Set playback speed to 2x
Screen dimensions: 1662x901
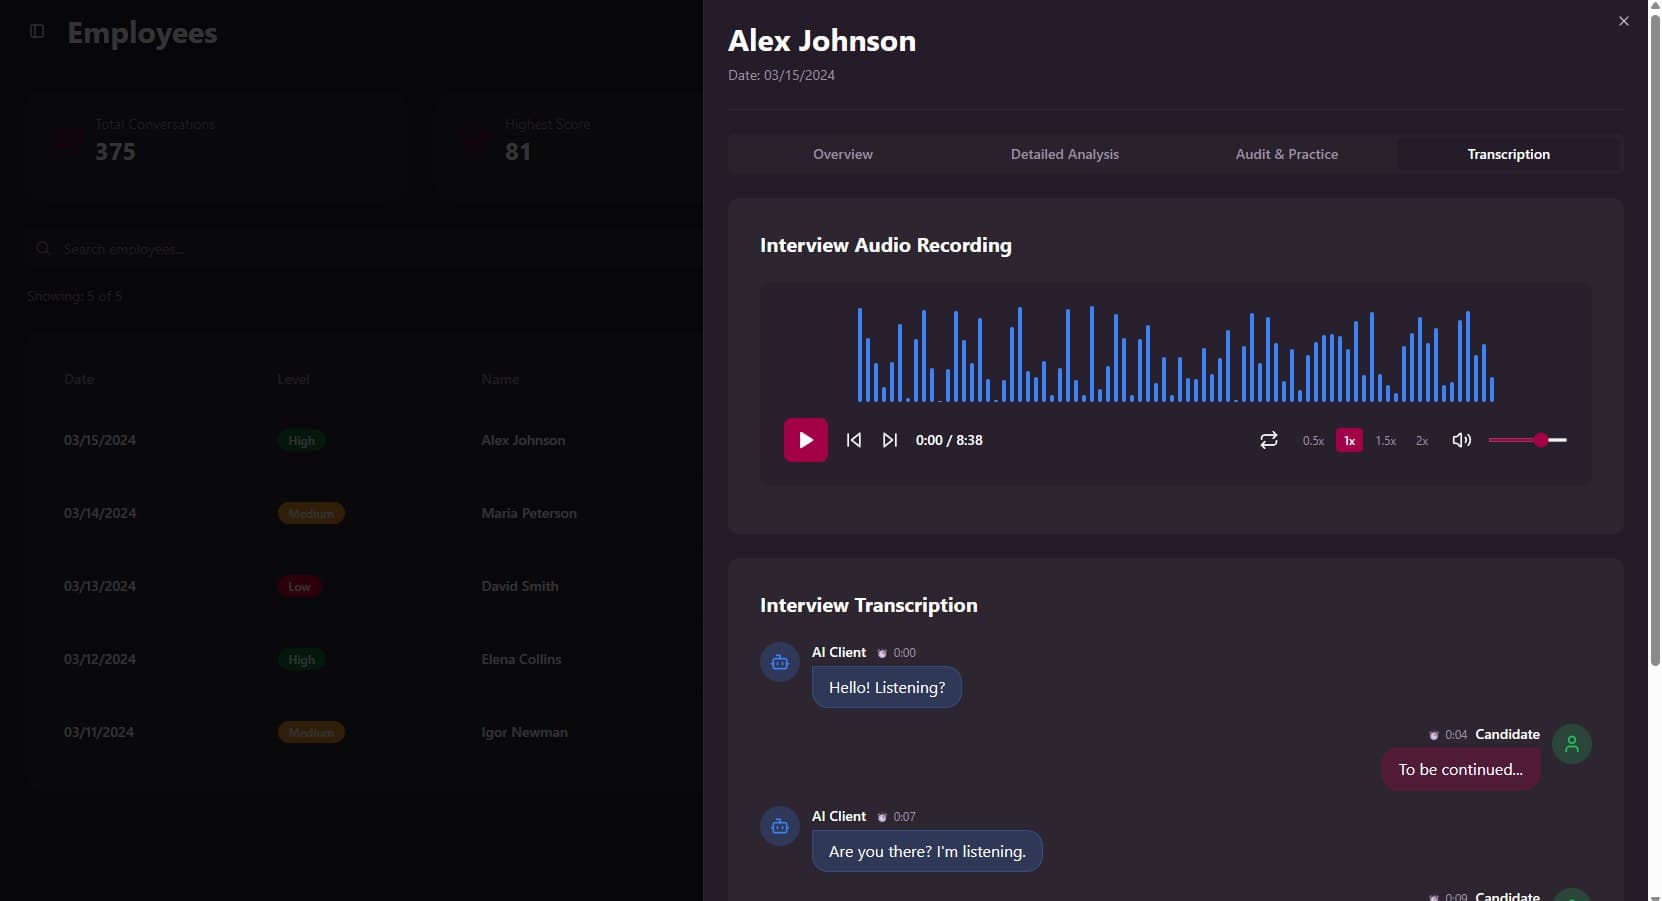1422,440
